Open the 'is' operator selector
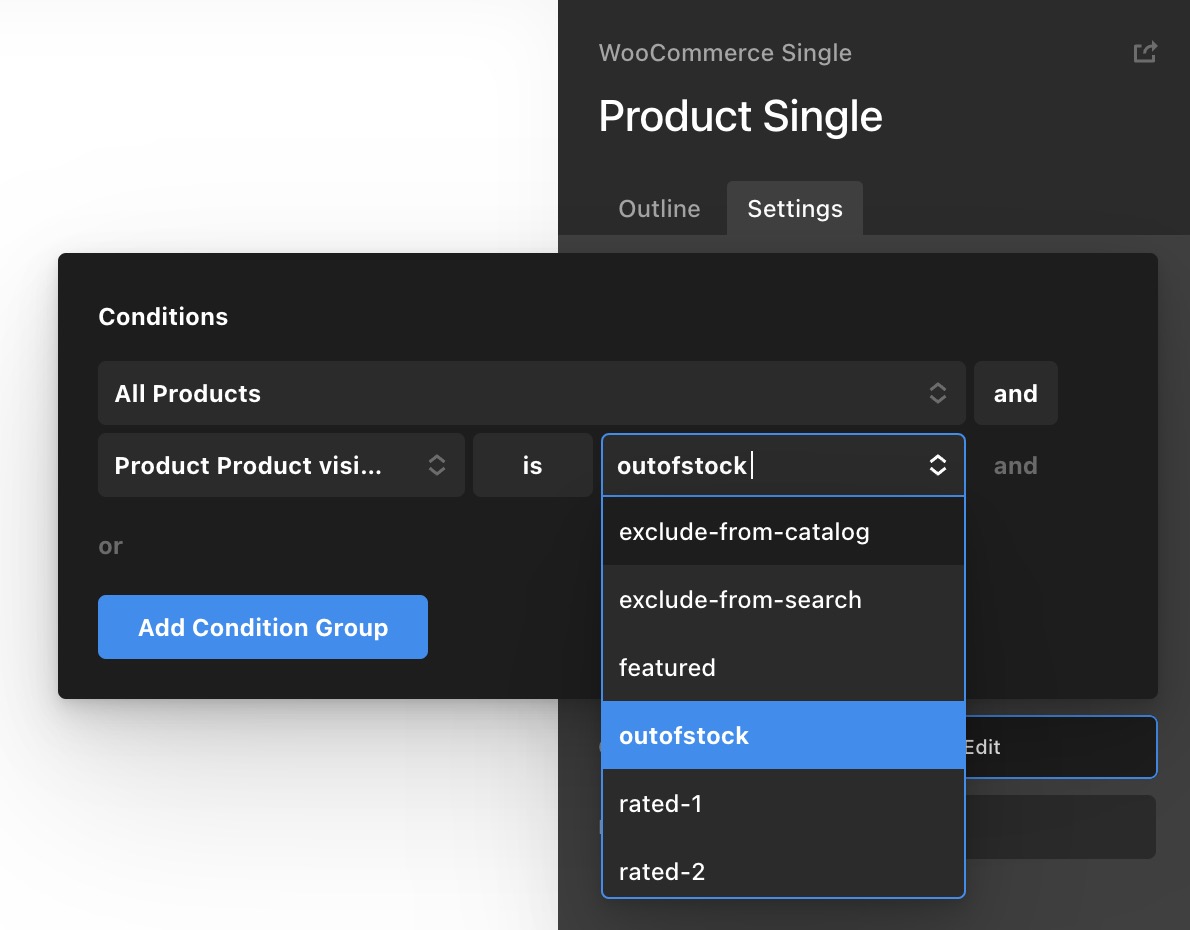This screenshot has width=1190, height=930. point(532,465)
